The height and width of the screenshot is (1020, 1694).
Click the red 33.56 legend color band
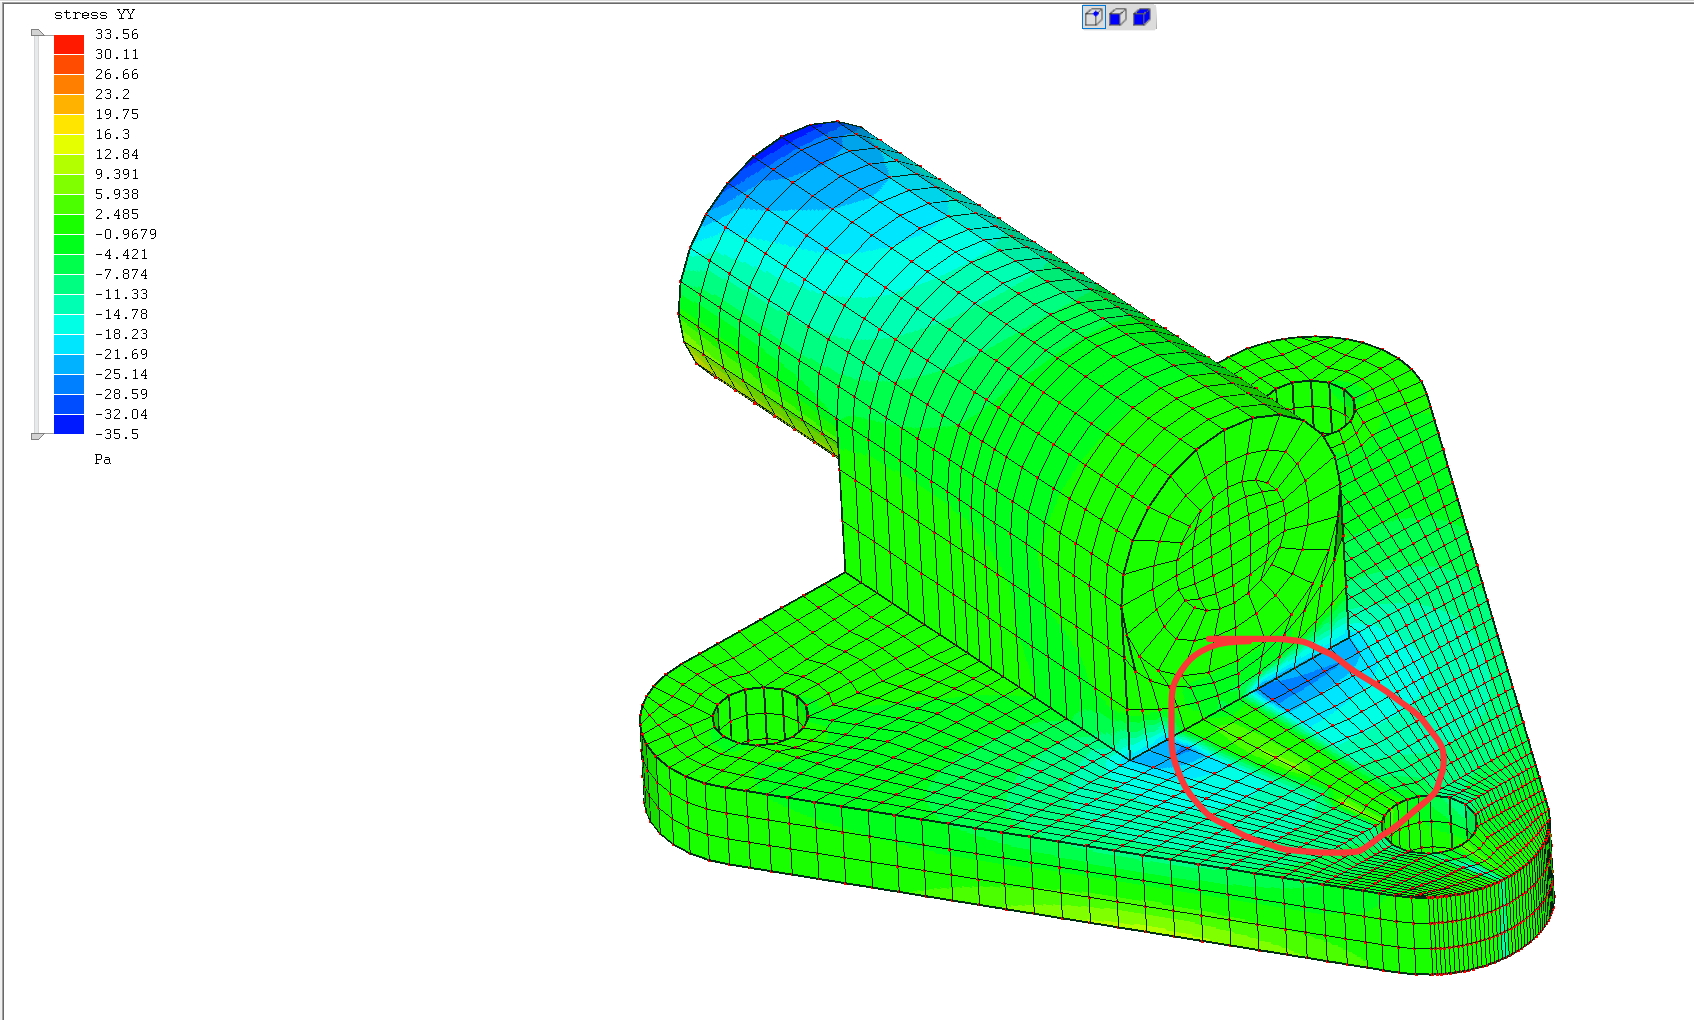pyautogui.click(x=69, y=44)
